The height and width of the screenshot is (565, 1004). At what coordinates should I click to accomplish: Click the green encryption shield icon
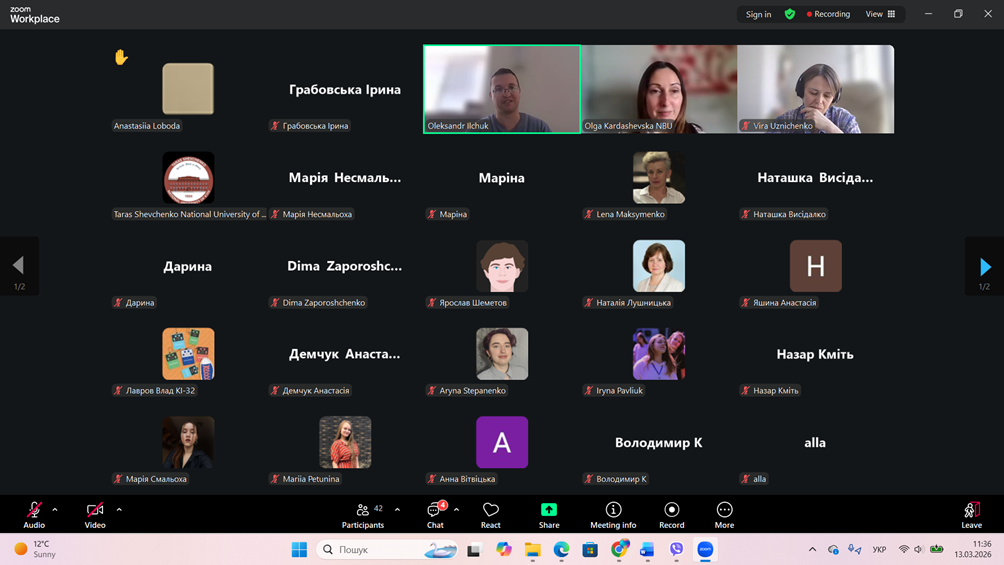pos(790,14)
